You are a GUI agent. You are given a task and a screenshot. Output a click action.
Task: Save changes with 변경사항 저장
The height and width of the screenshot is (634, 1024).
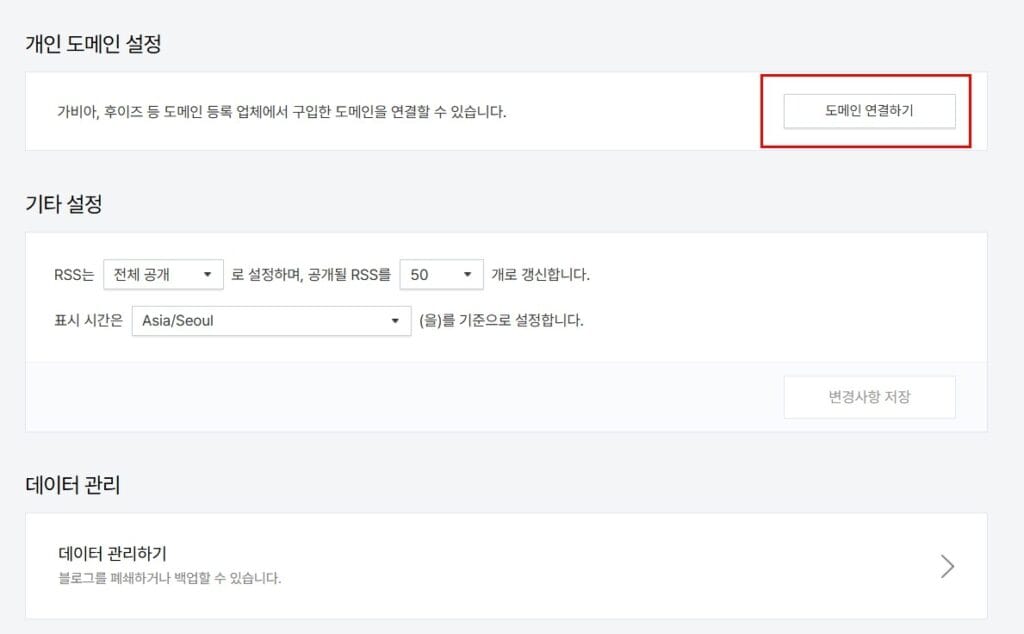(869, 396)
